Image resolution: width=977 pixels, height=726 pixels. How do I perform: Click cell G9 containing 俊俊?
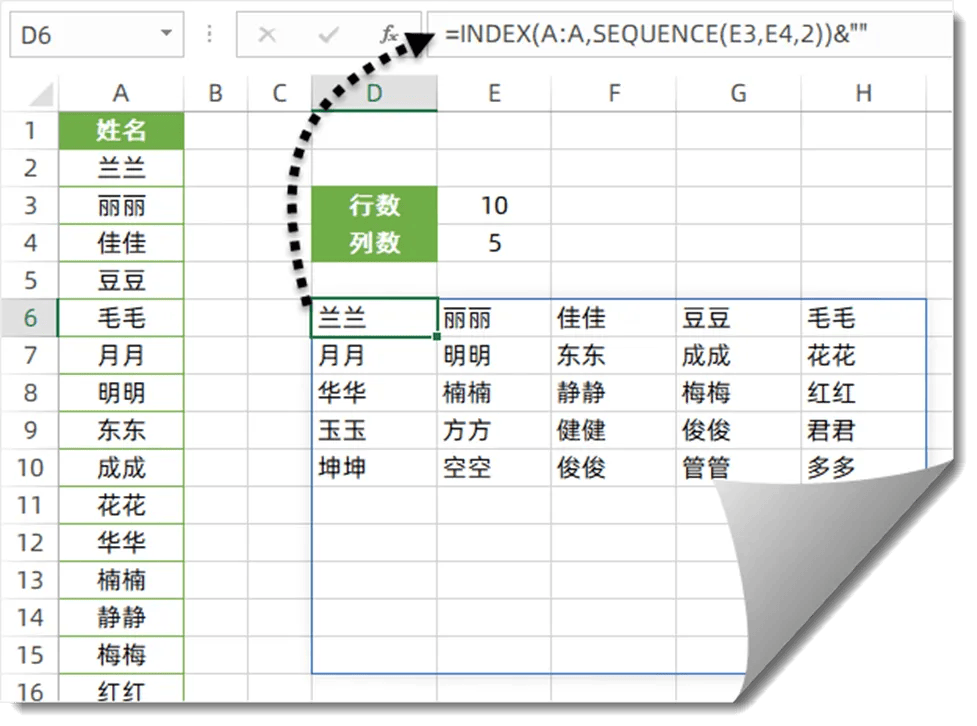(738, 430)
